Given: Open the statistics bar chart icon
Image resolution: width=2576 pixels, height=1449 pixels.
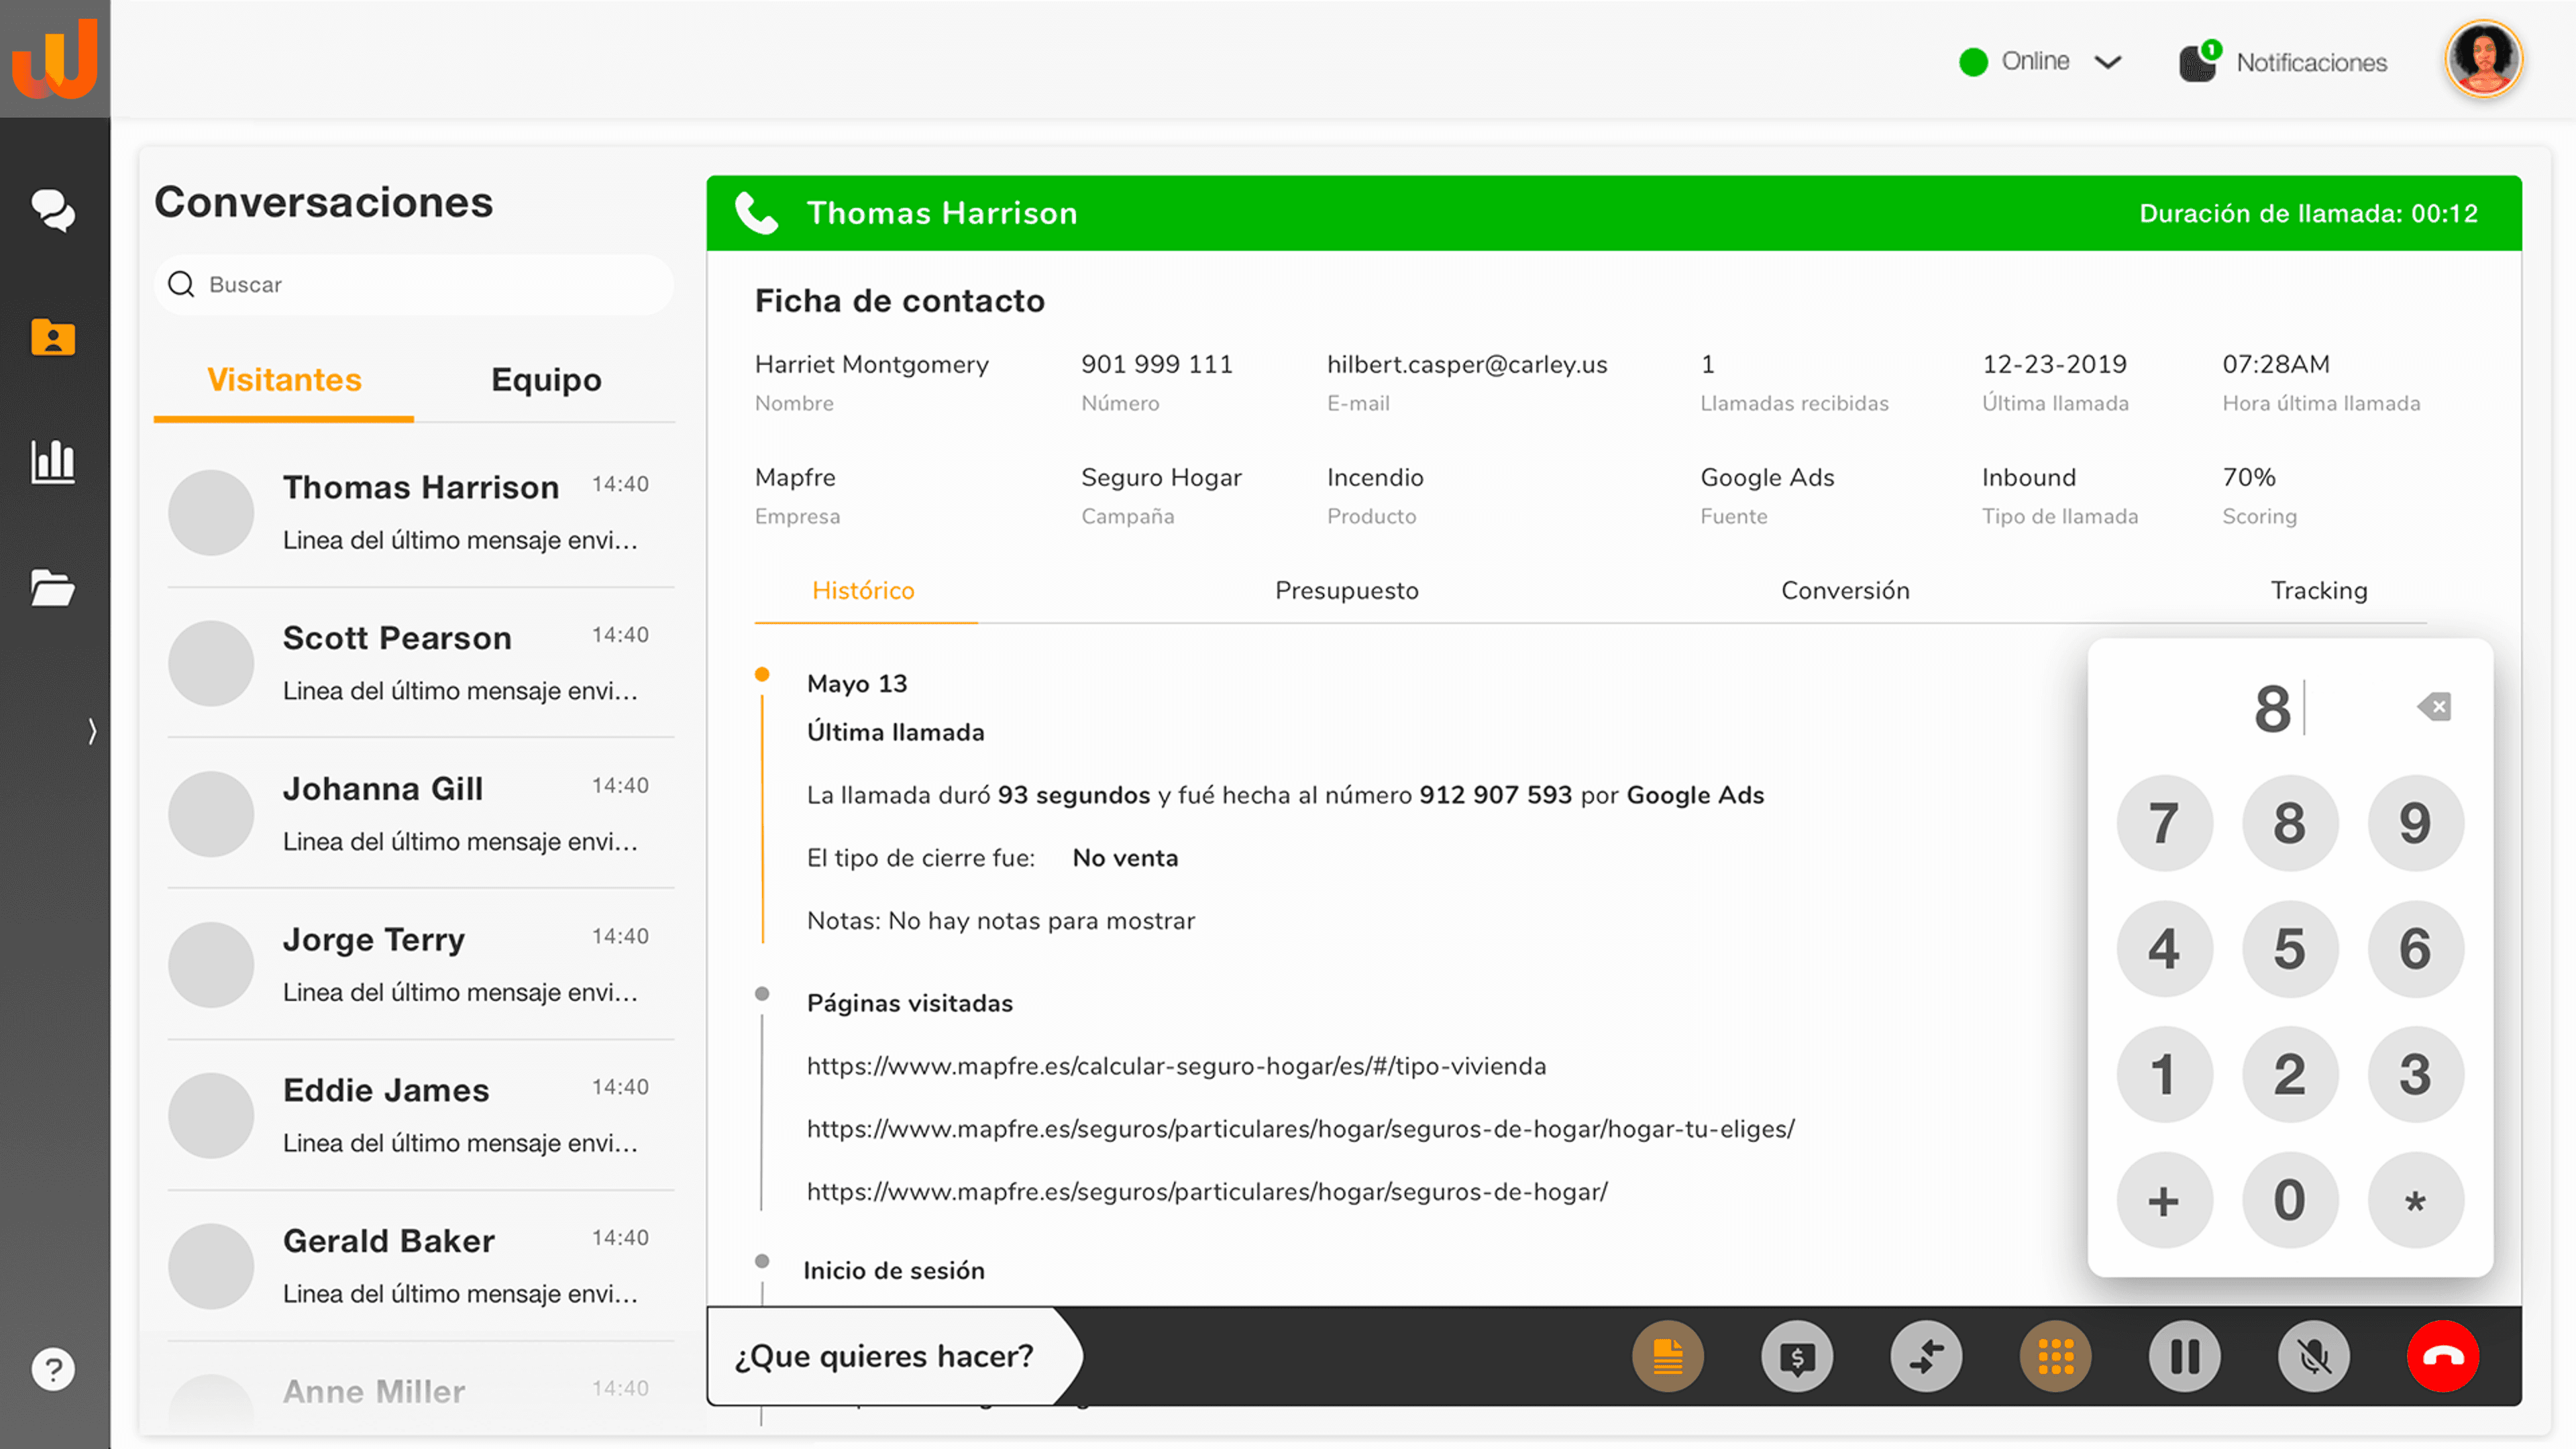Looking at the screenshot, I should 53,462.
